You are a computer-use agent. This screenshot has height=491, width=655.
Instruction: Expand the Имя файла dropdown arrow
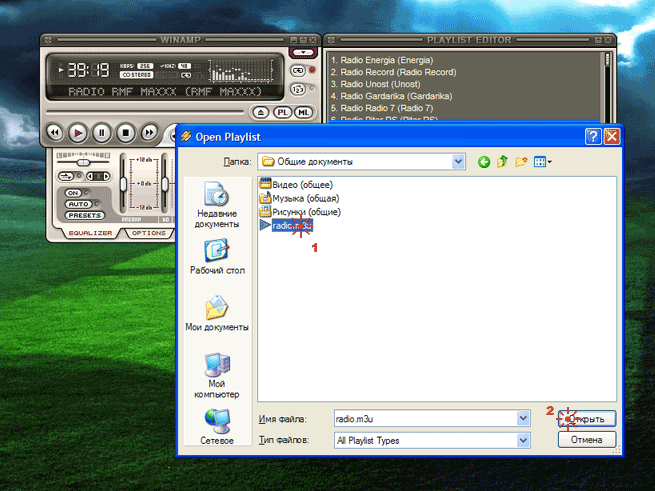coord(523,418)
